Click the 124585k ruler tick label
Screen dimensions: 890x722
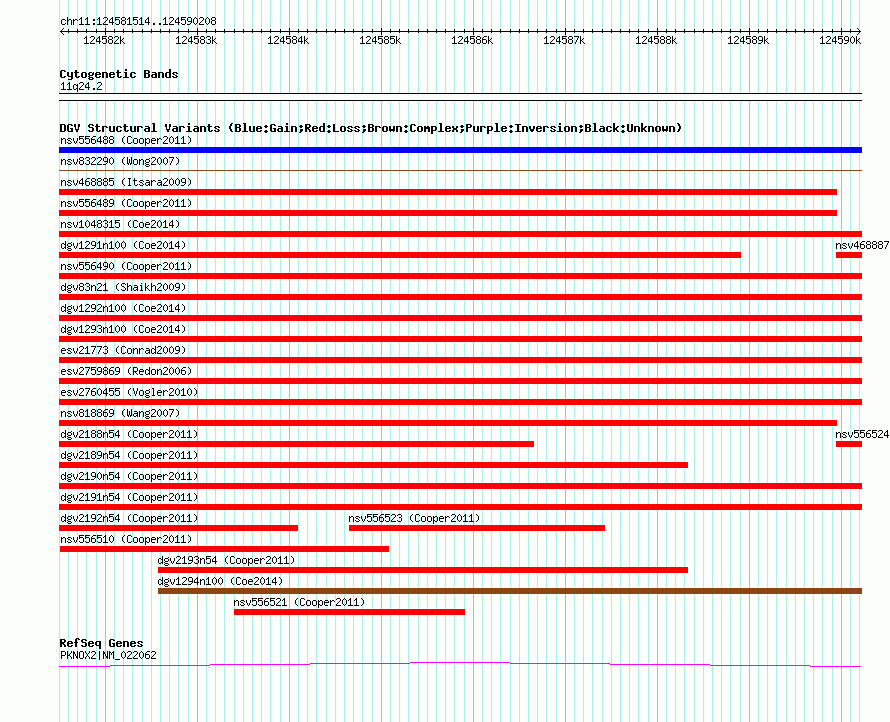click(380, 40)
